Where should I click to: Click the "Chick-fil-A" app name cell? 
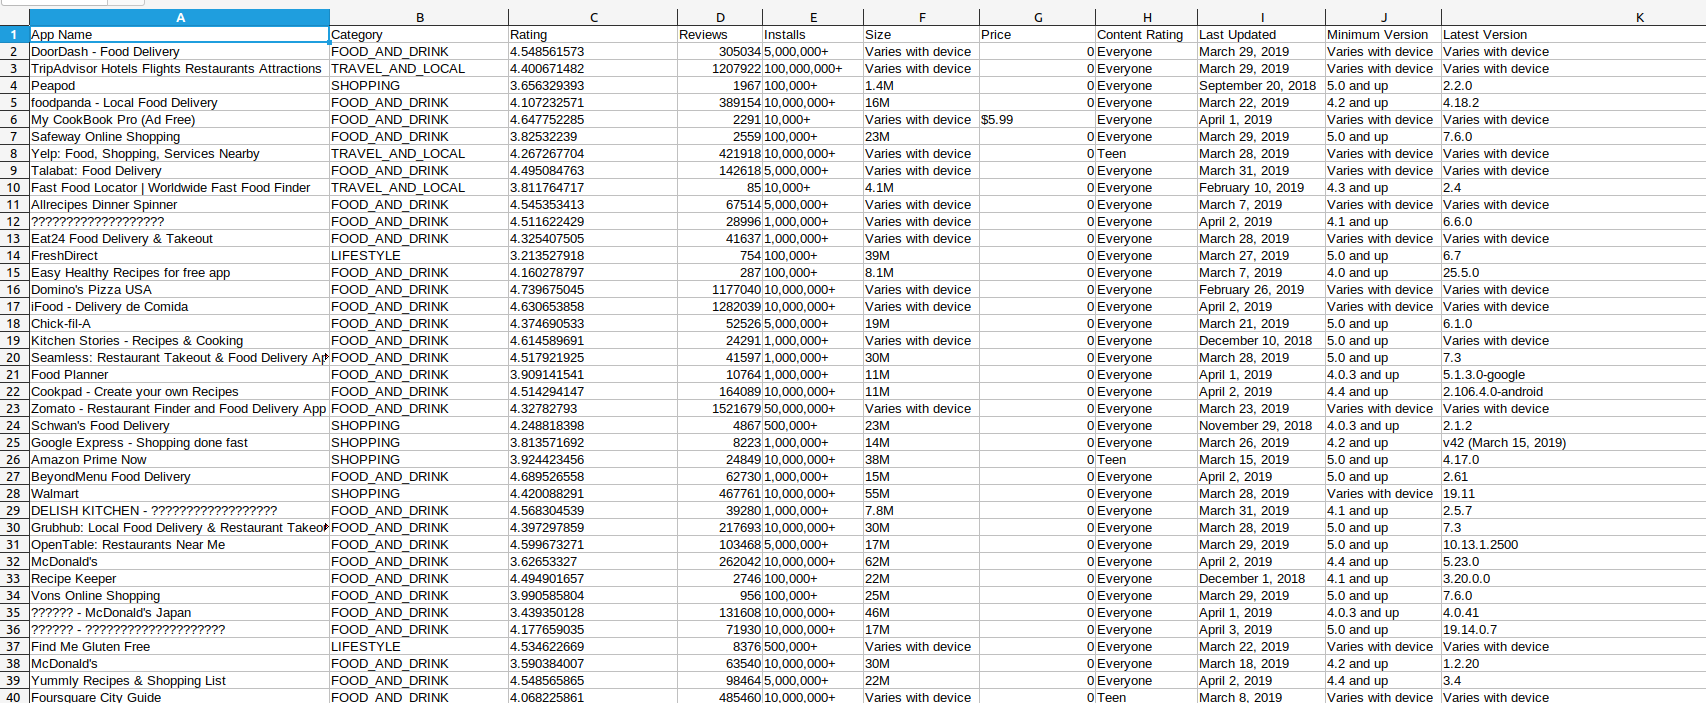(x=180, y=323)
